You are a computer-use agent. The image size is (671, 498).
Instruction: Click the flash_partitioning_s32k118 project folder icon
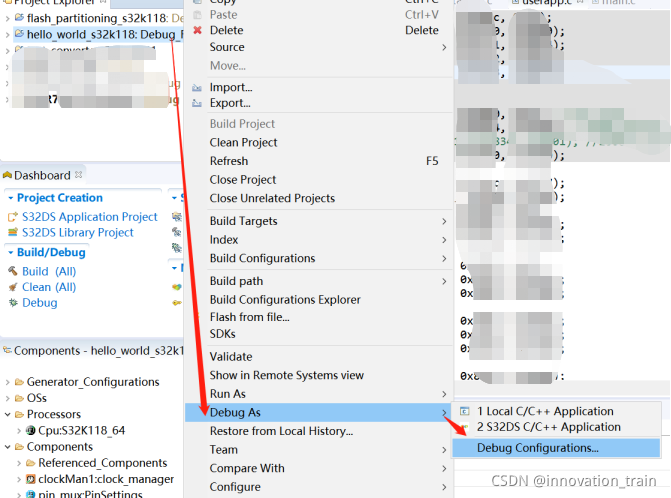tap(19, 18)
